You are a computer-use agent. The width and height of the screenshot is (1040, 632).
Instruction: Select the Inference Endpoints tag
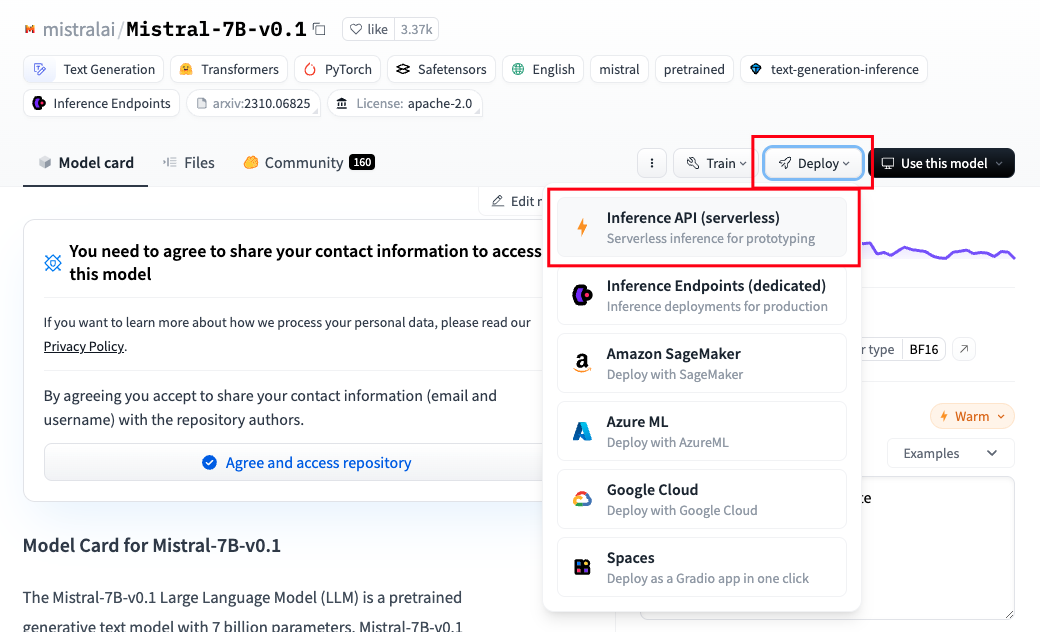pyautogui.click(x=101, y=103)
